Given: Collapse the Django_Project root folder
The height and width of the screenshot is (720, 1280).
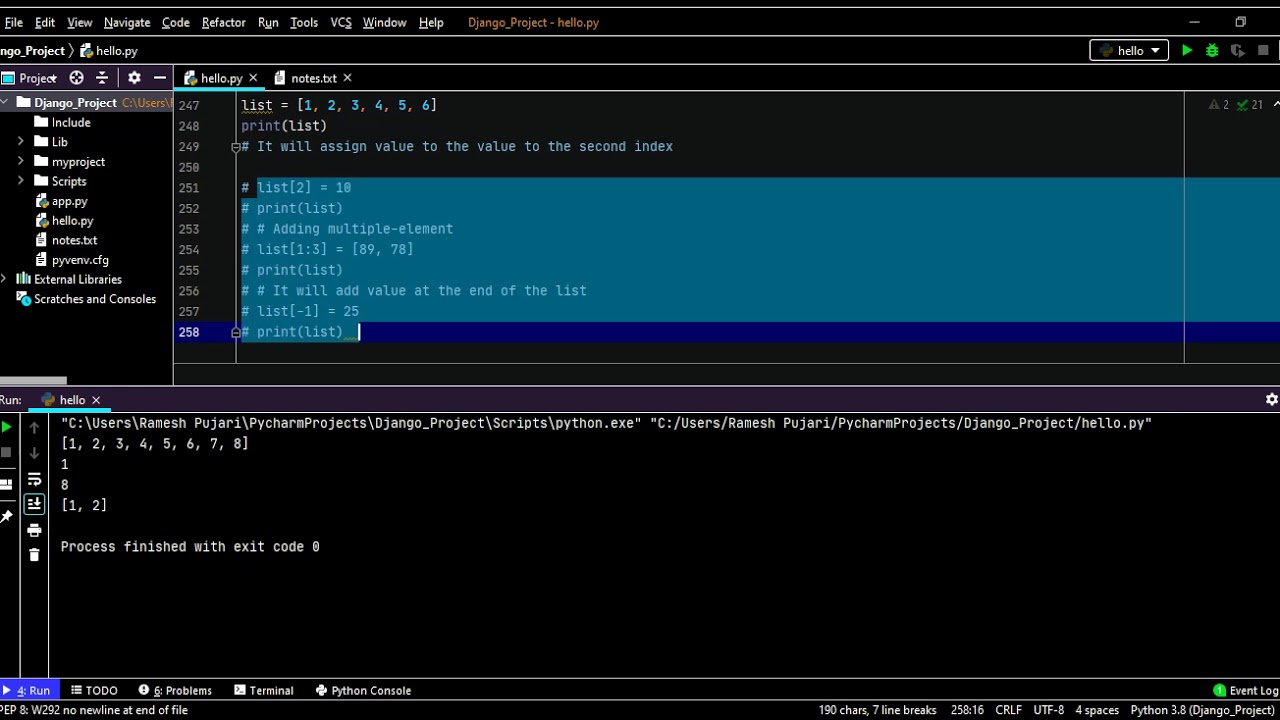Looking at the screenshot, I should [5, 103].
